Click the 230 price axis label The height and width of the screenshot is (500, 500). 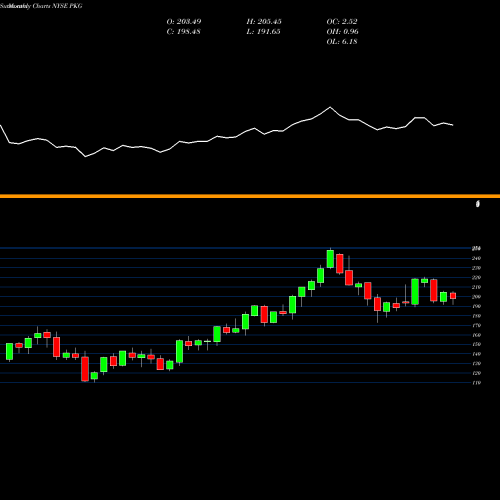477,268
